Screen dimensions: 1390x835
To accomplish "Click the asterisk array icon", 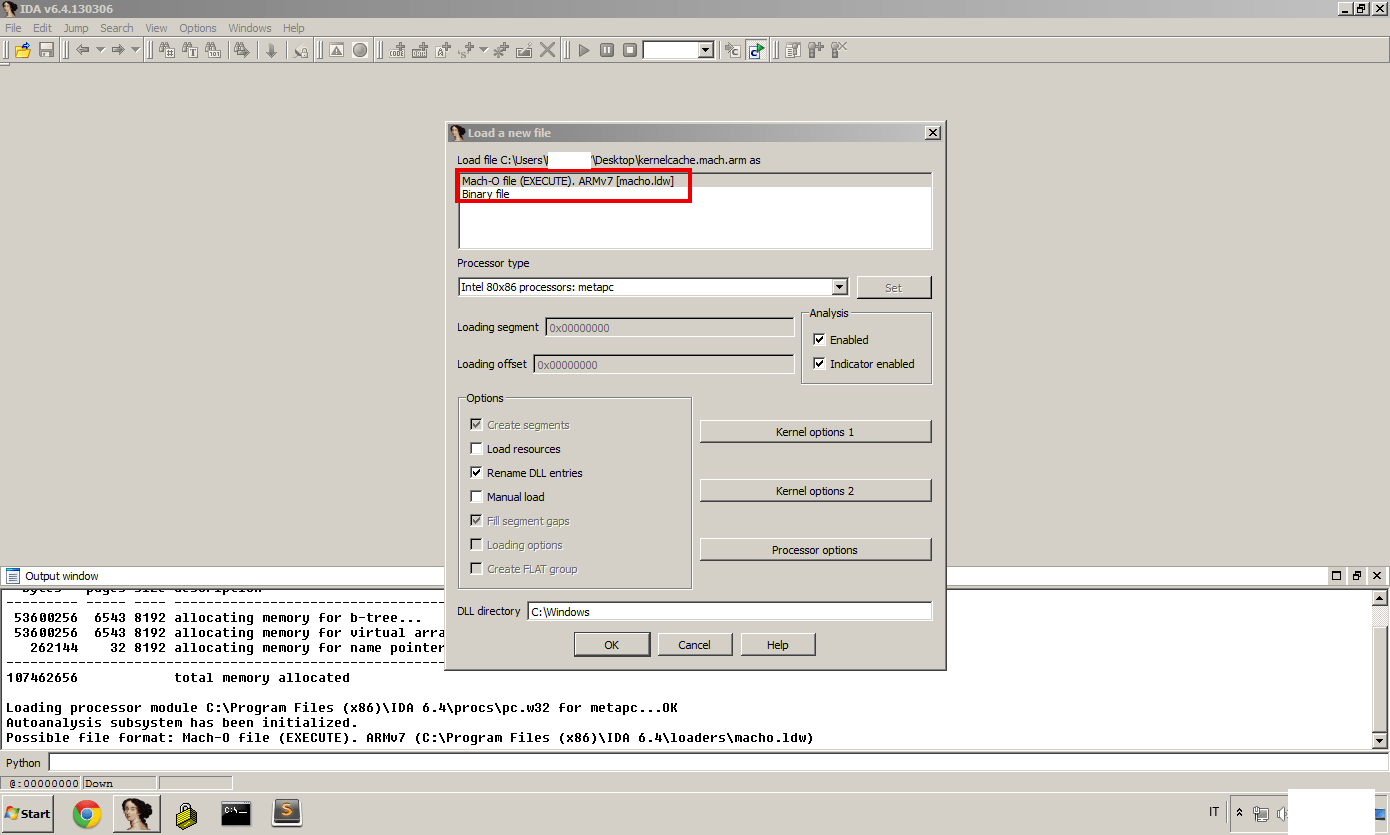I will click(x=501, y=50).
